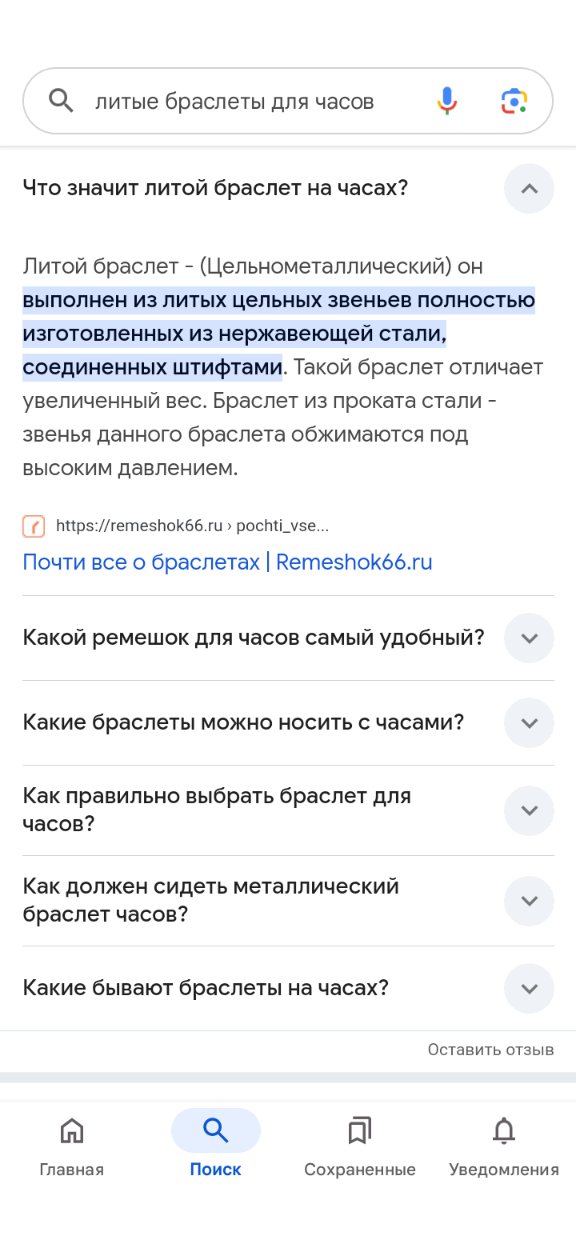The width and height of the screenshot is (576, 1248).
Task: Expand 'Какие бывают браслеты на часах?' chevron
Action: [x=529, y=988]
